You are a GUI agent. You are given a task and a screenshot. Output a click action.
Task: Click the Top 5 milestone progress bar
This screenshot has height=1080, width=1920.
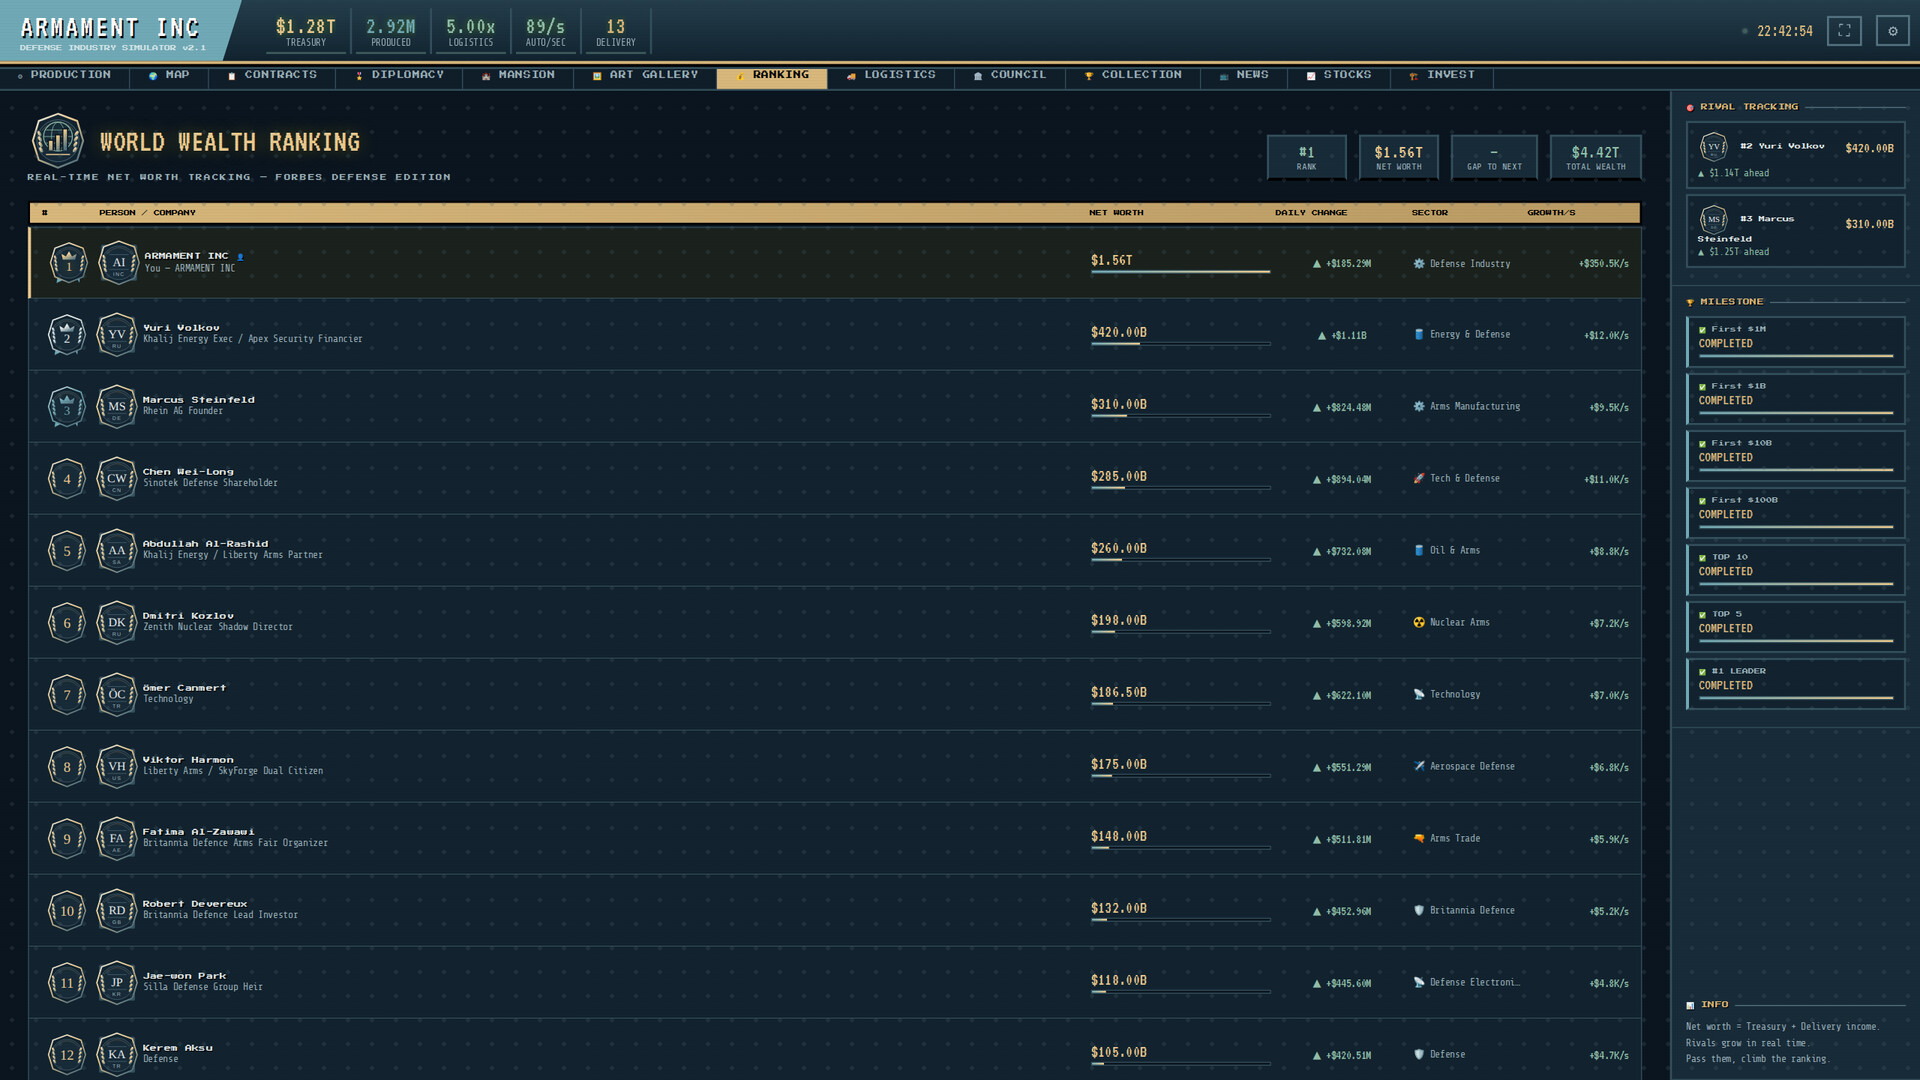(1795, 641)
